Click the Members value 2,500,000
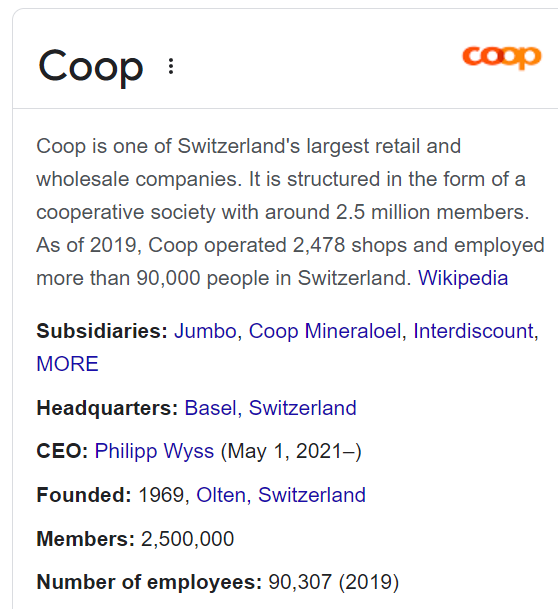This screenshot has height=609, width=558. pos(187,539)
